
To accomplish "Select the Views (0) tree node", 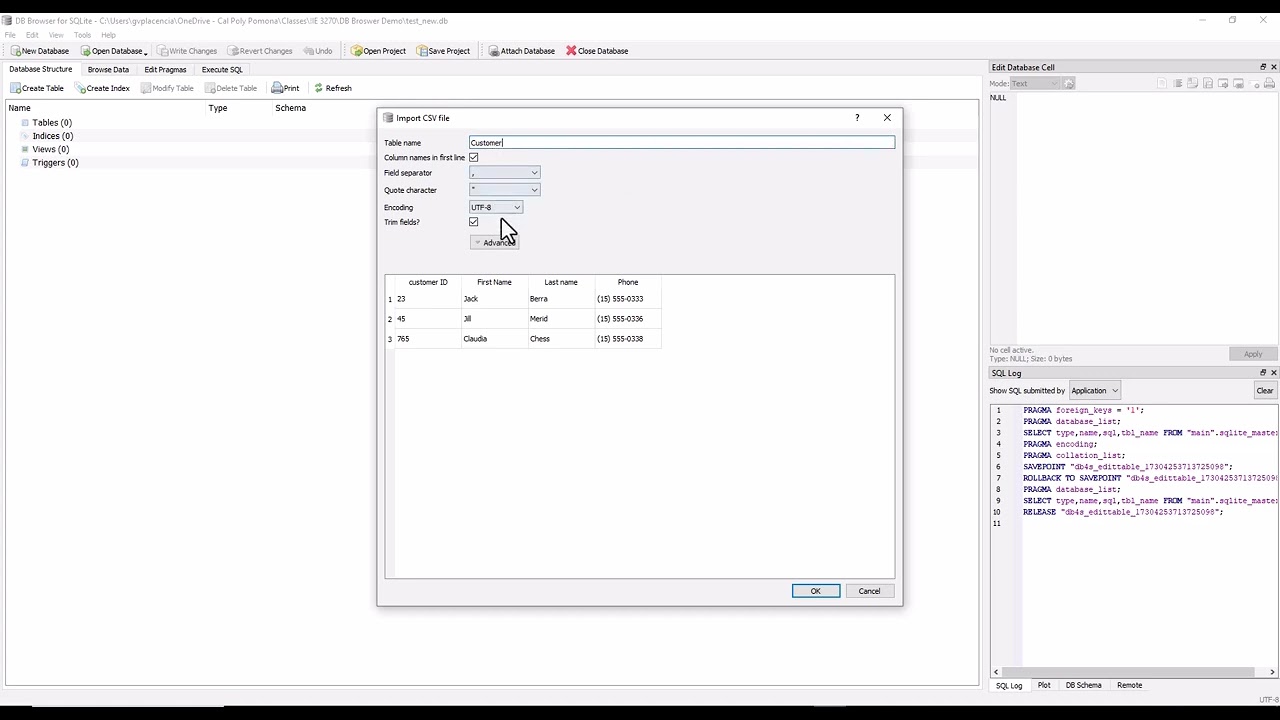I will point(50,149).
